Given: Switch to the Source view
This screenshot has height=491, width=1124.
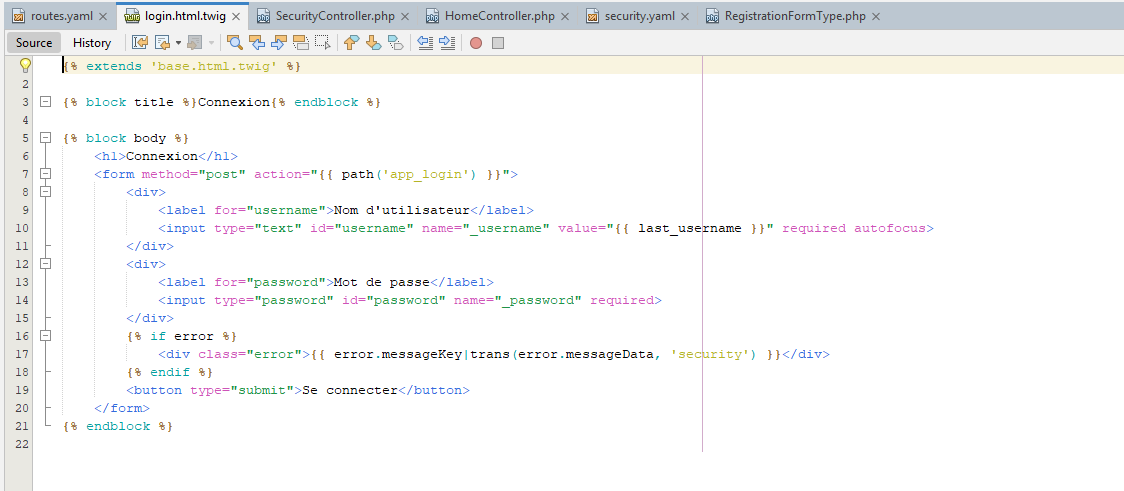Looking at the screenshot, I should (34, 43).
